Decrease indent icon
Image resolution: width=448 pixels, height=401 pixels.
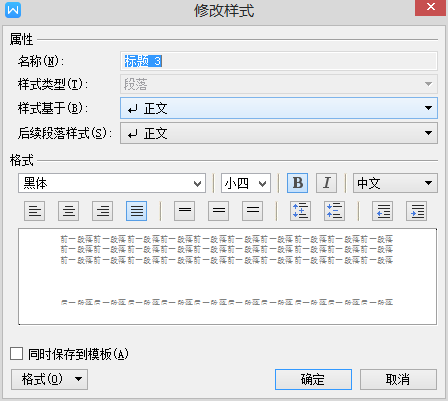[x=383, y=211]
